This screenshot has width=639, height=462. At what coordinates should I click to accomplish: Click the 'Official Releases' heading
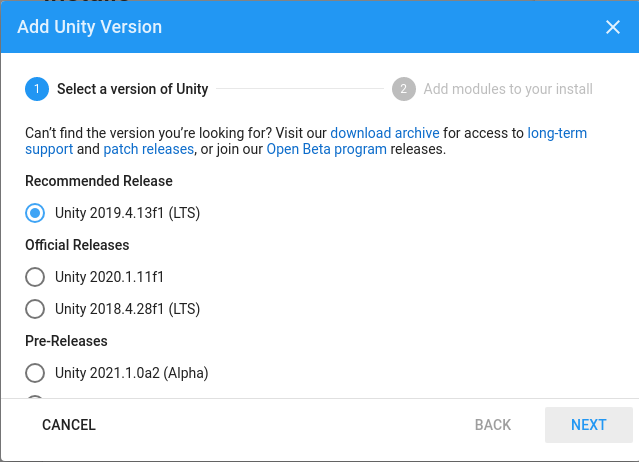(77, 245)
